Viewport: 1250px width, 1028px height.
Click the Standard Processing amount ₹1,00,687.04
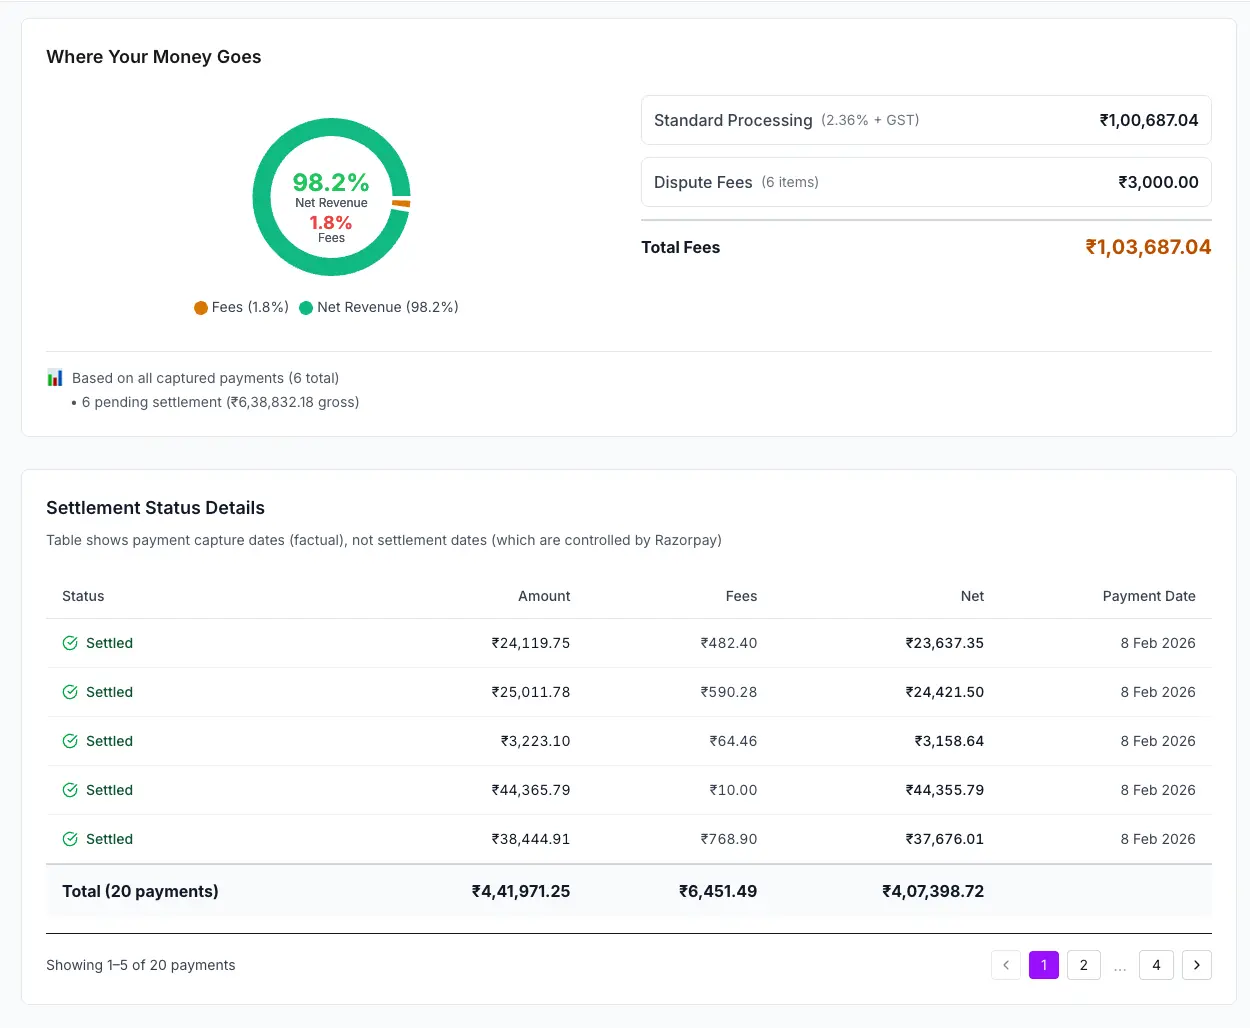(x=1149, y=120)
